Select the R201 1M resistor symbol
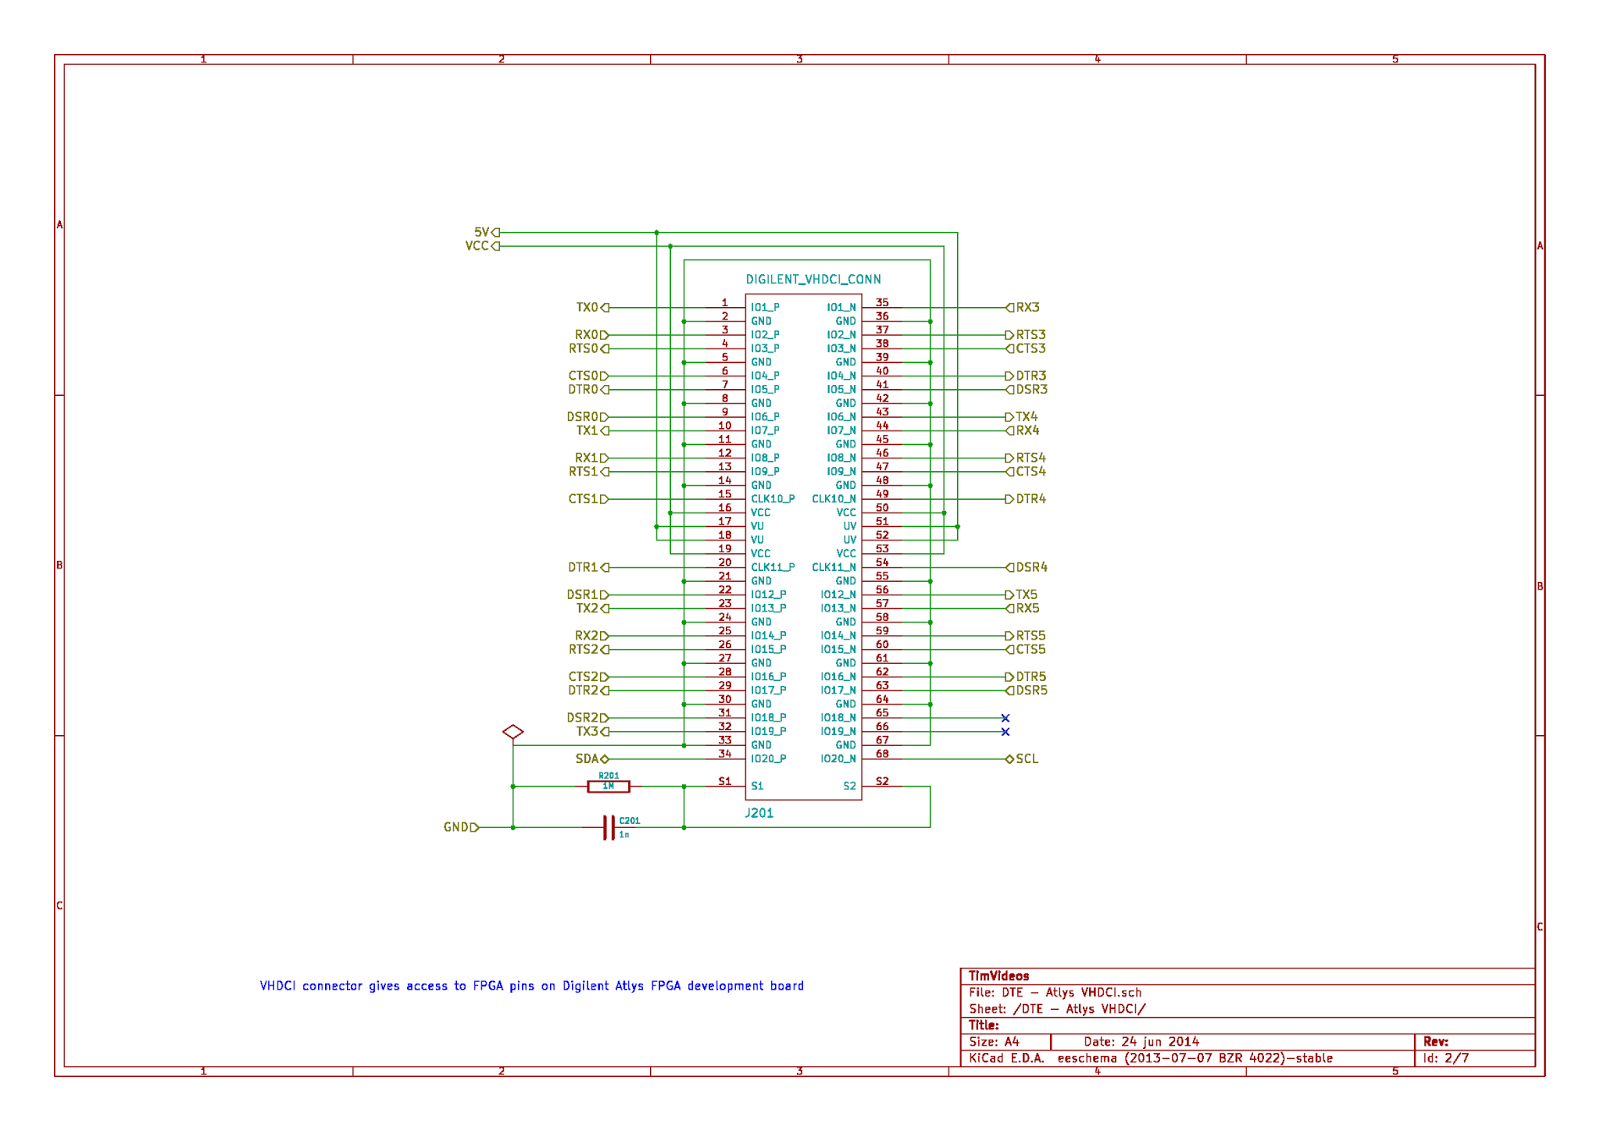1600x1131 pixels. [608, 786]
